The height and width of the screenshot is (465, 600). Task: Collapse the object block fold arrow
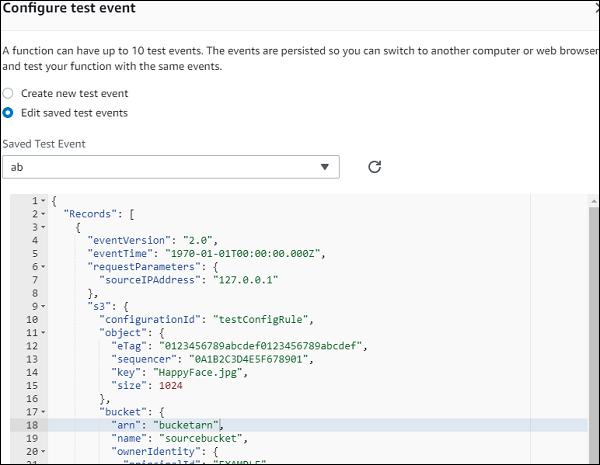42,333
